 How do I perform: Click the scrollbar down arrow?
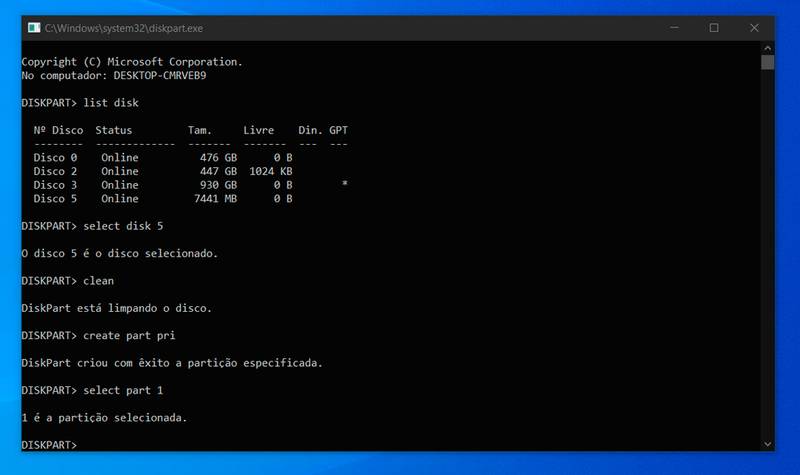767,444
